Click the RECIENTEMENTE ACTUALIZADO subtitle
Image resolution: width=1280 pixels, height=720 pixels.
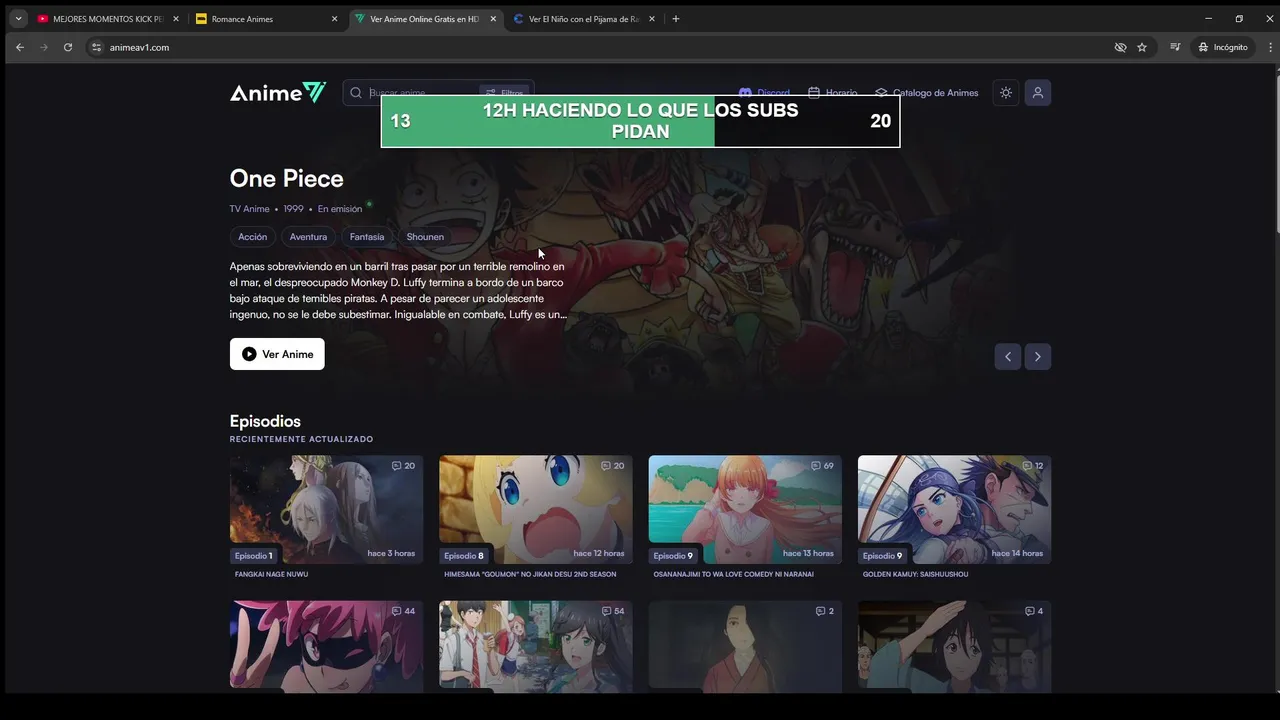pyautogui.click(x=301, y=439)
